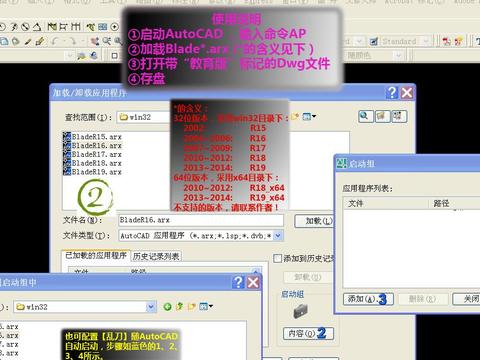Click the Pan tool icon in toolbar
Screen dimensions: 480x360
(x=95, y=41)
